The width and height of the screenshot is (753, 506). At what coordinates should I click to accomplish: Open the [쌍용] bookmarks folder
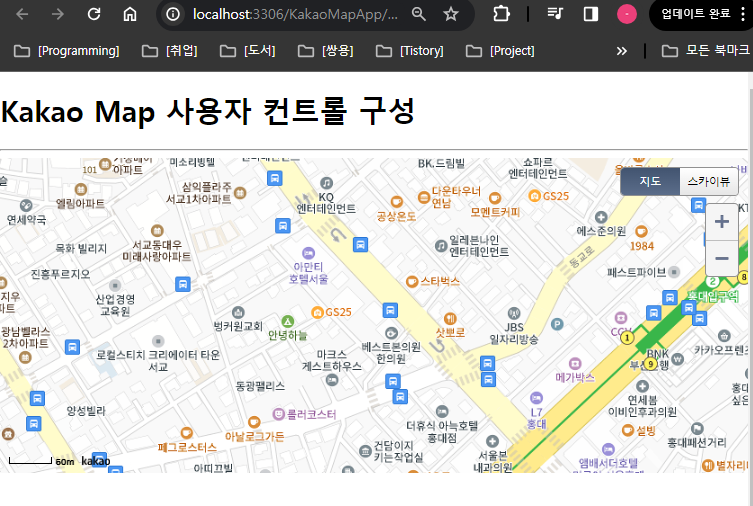point(326,50)
